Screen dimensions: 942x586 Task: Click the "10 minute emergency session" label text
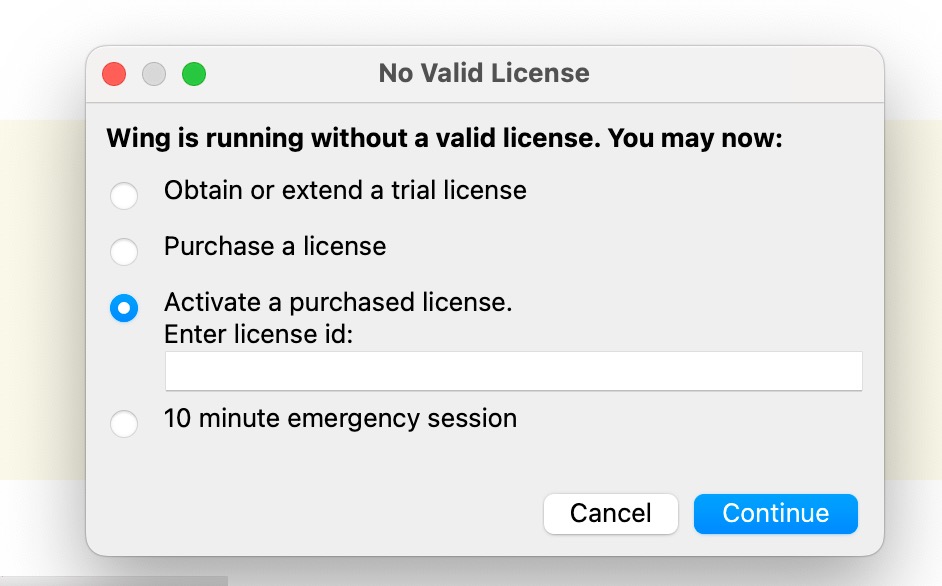340,418
